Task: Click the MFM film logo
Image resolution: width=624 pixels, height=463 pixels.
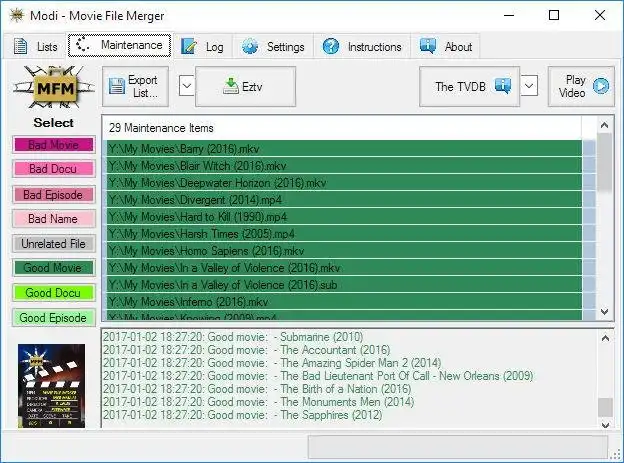Action: [x=54, y=88]
